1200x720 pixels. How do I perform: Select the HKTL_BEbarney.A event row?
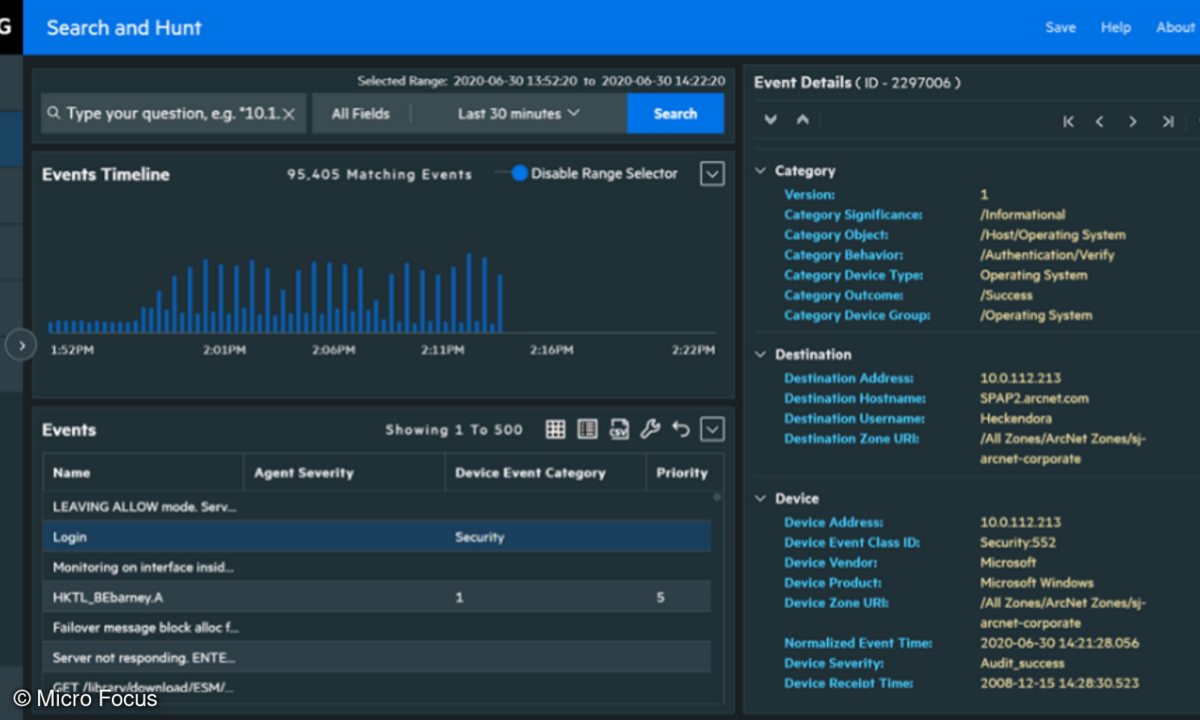(377, 597)
